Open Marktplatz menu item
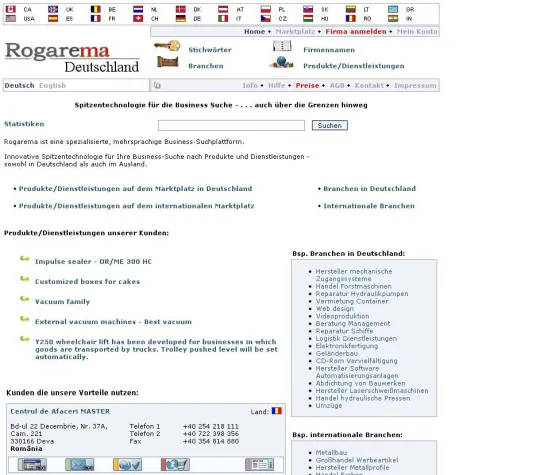The height and width of the screenshot is (475, 544). click(x=295, y=32)
